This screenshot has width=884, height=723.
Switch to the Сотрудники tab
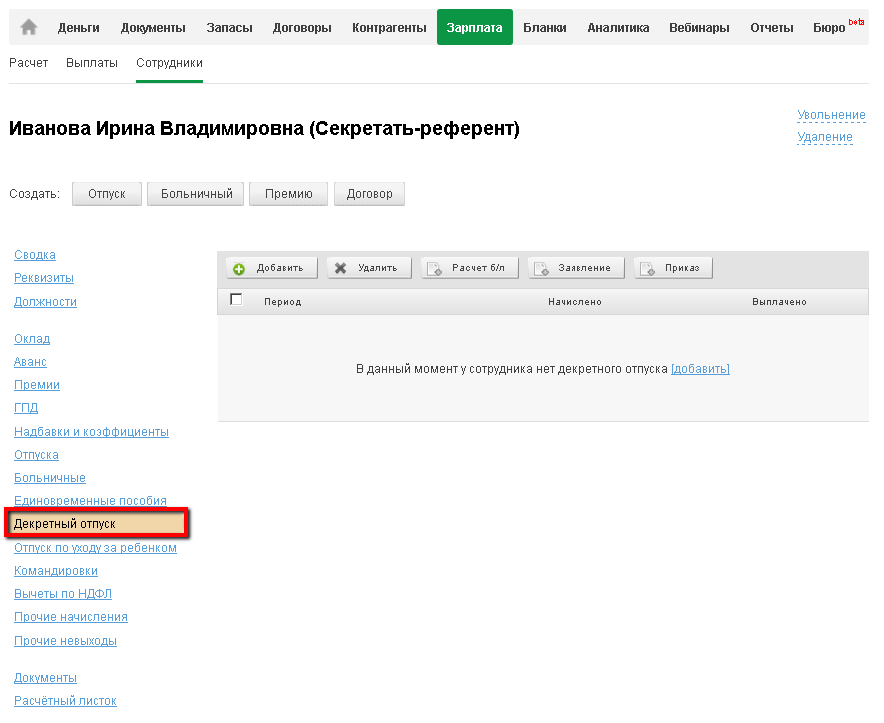point(169,63)
